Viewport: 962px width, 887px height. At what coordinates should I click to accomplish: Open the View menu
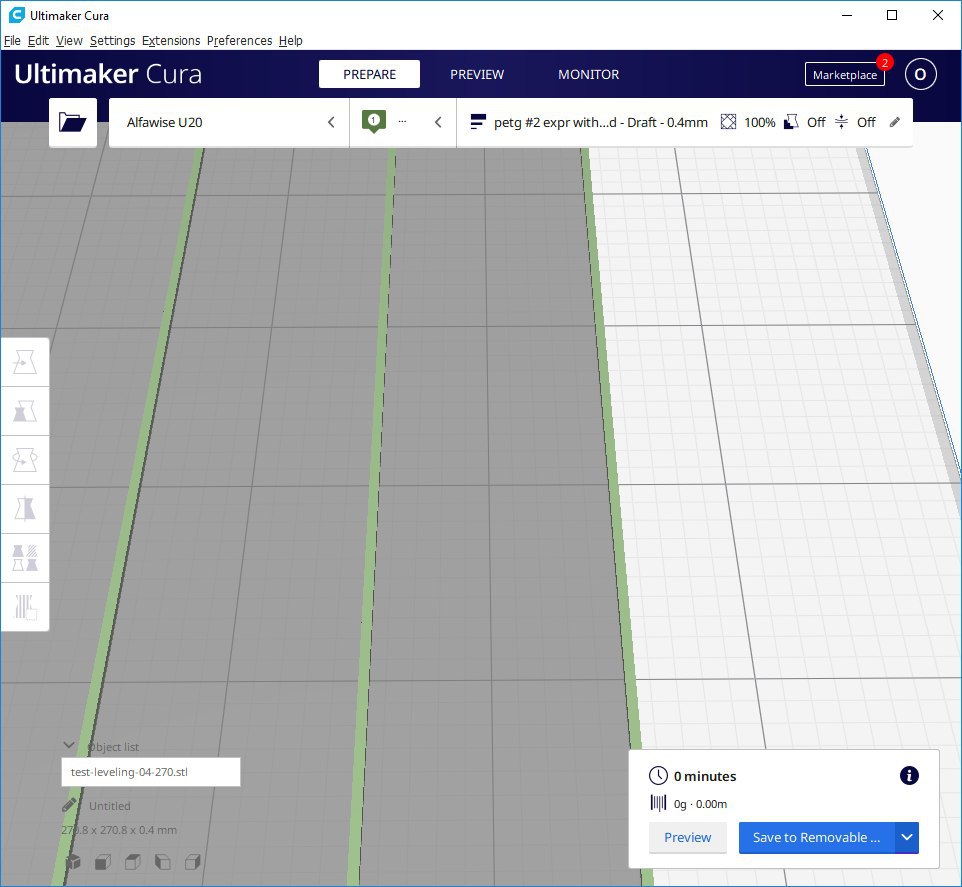coord(69,40)
